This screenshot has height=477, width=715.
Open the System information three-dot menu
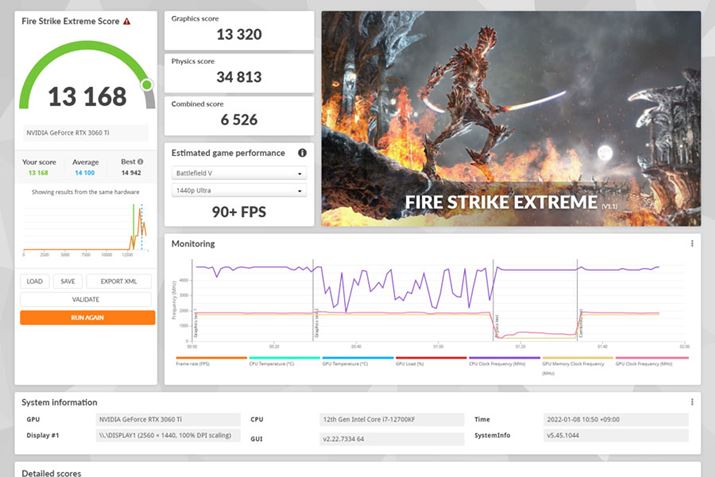point(692,402)
